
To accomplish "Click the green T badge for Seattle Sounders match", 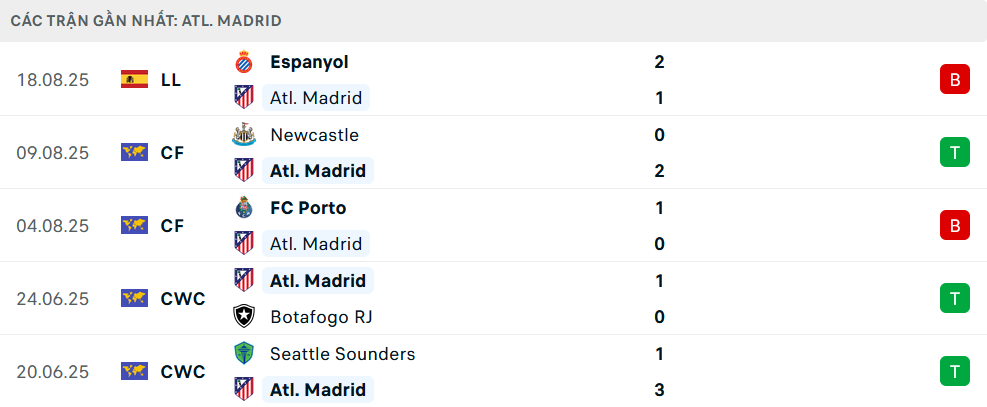I will coord(955,371).
